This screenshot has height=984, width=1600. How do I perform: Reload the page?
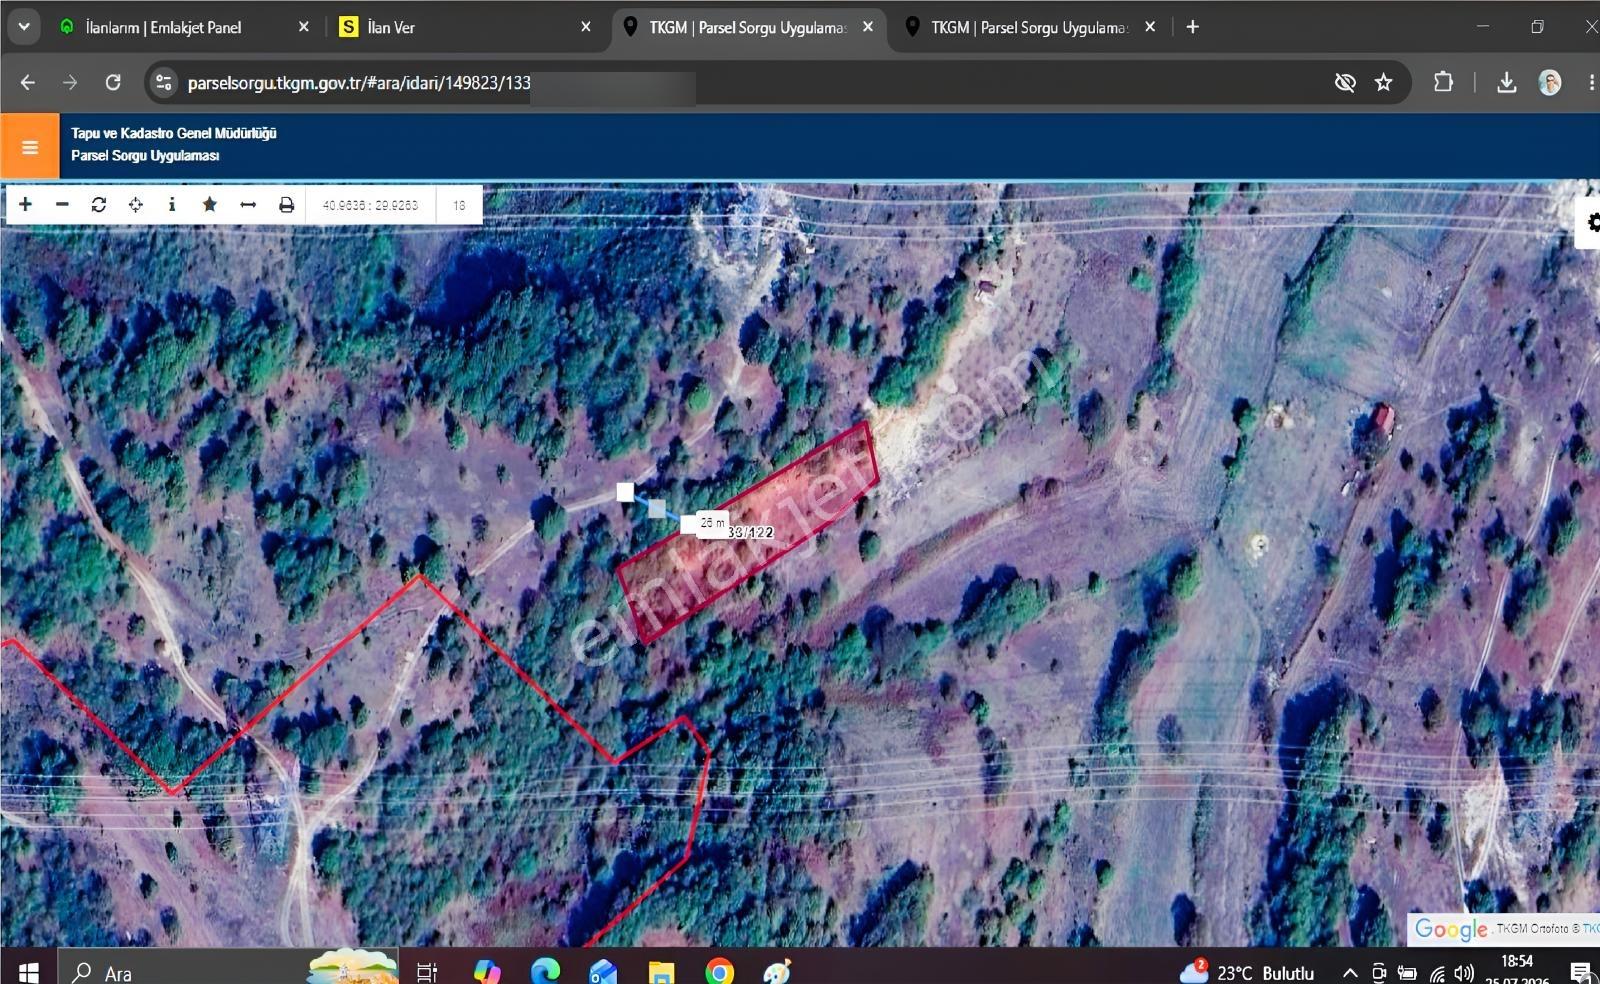(113, 83)
